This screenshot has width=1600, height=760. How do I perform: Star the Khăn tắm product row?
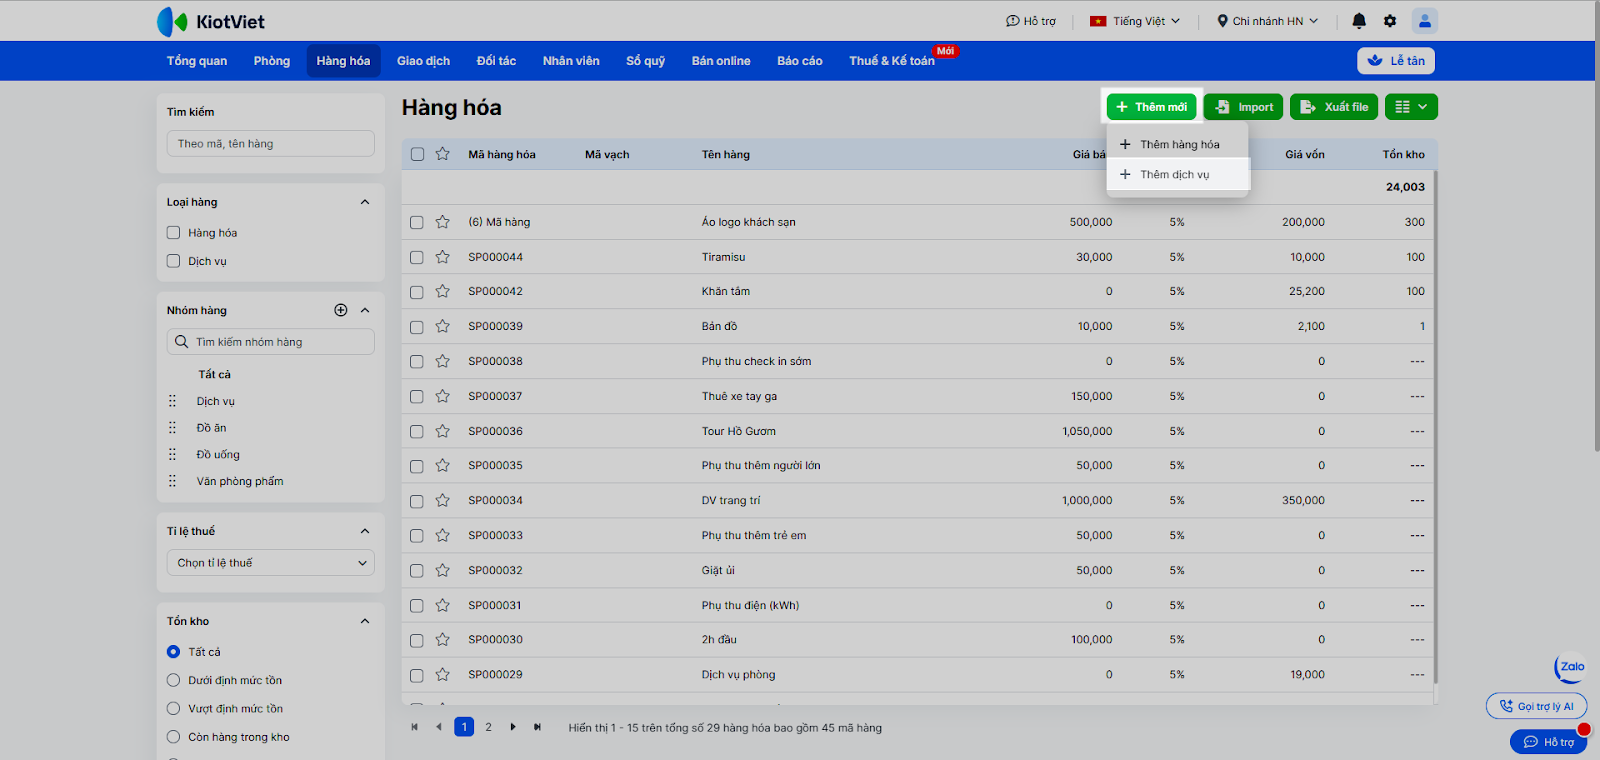tap(443, 291)
